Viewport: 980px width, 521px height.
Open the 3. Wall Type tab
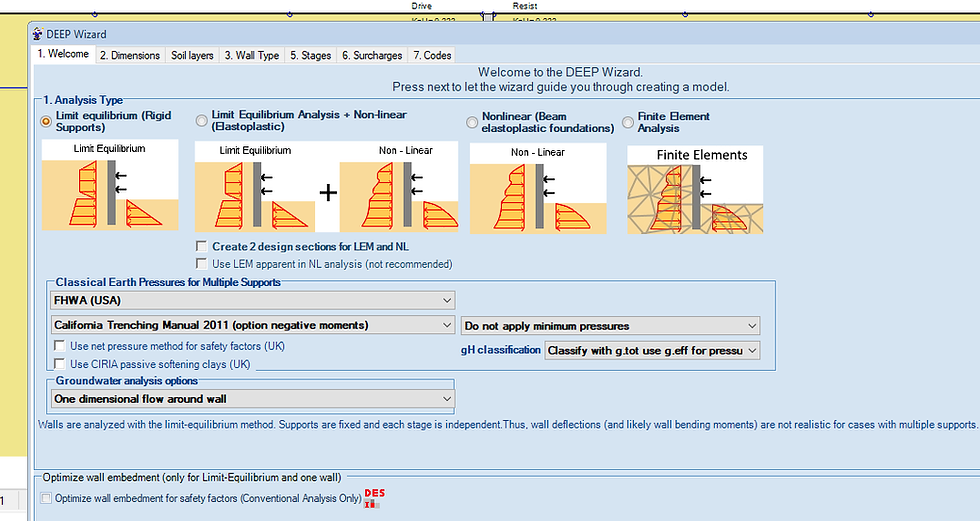pos(252,55)
